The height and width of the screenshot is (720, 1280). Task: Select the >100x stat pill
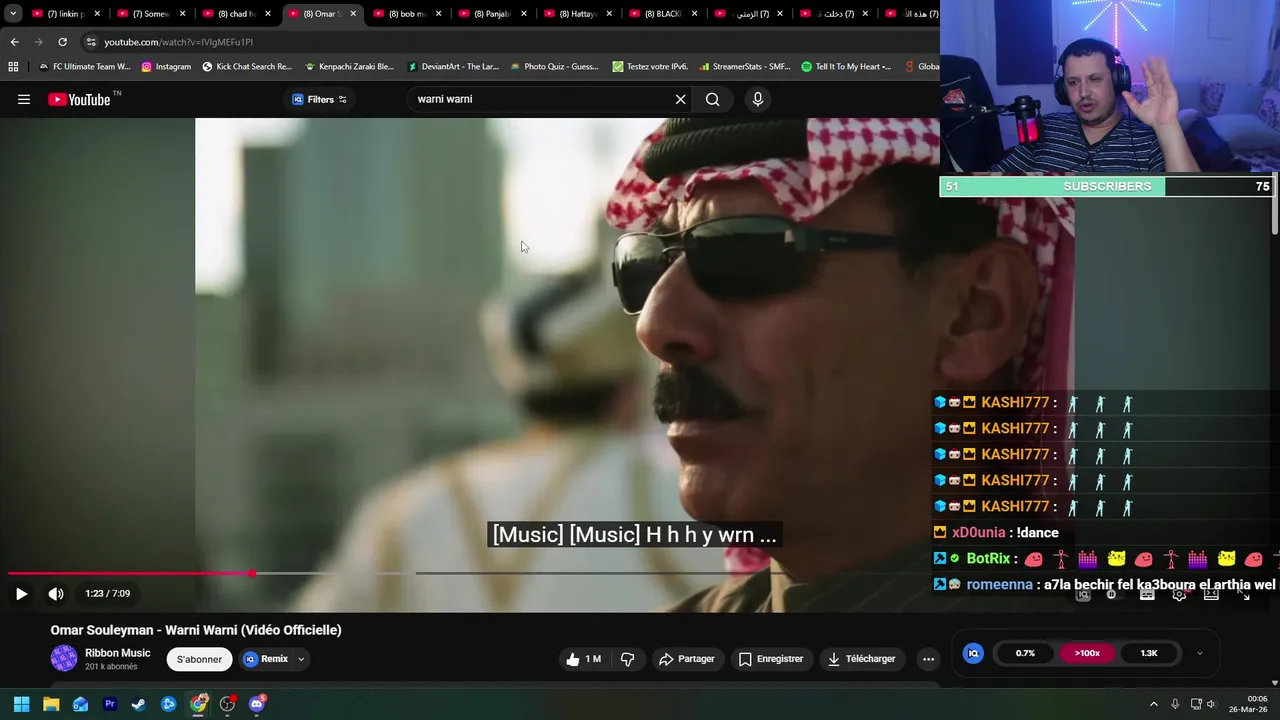click(1087, 653)
